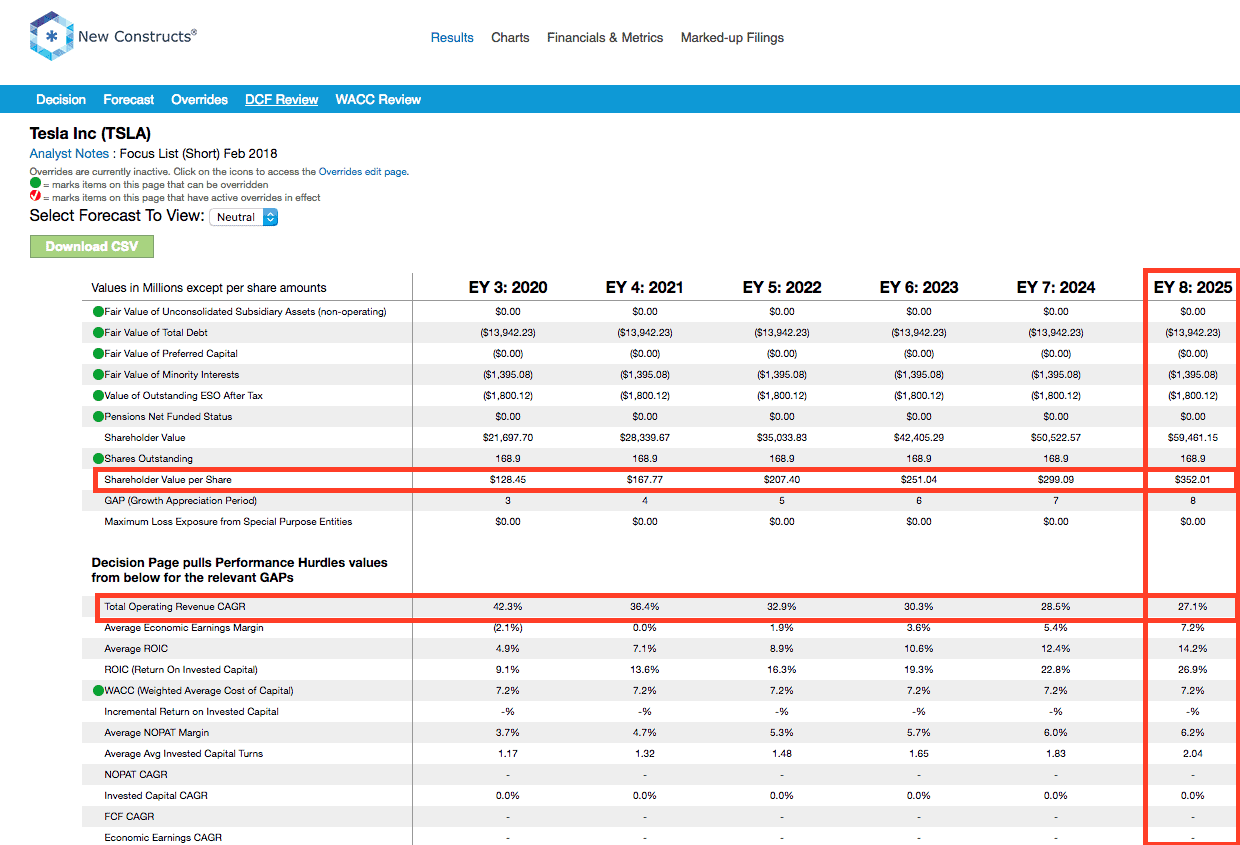
Task: Follow the Overrides edit page link
Action: click(362, 172)
